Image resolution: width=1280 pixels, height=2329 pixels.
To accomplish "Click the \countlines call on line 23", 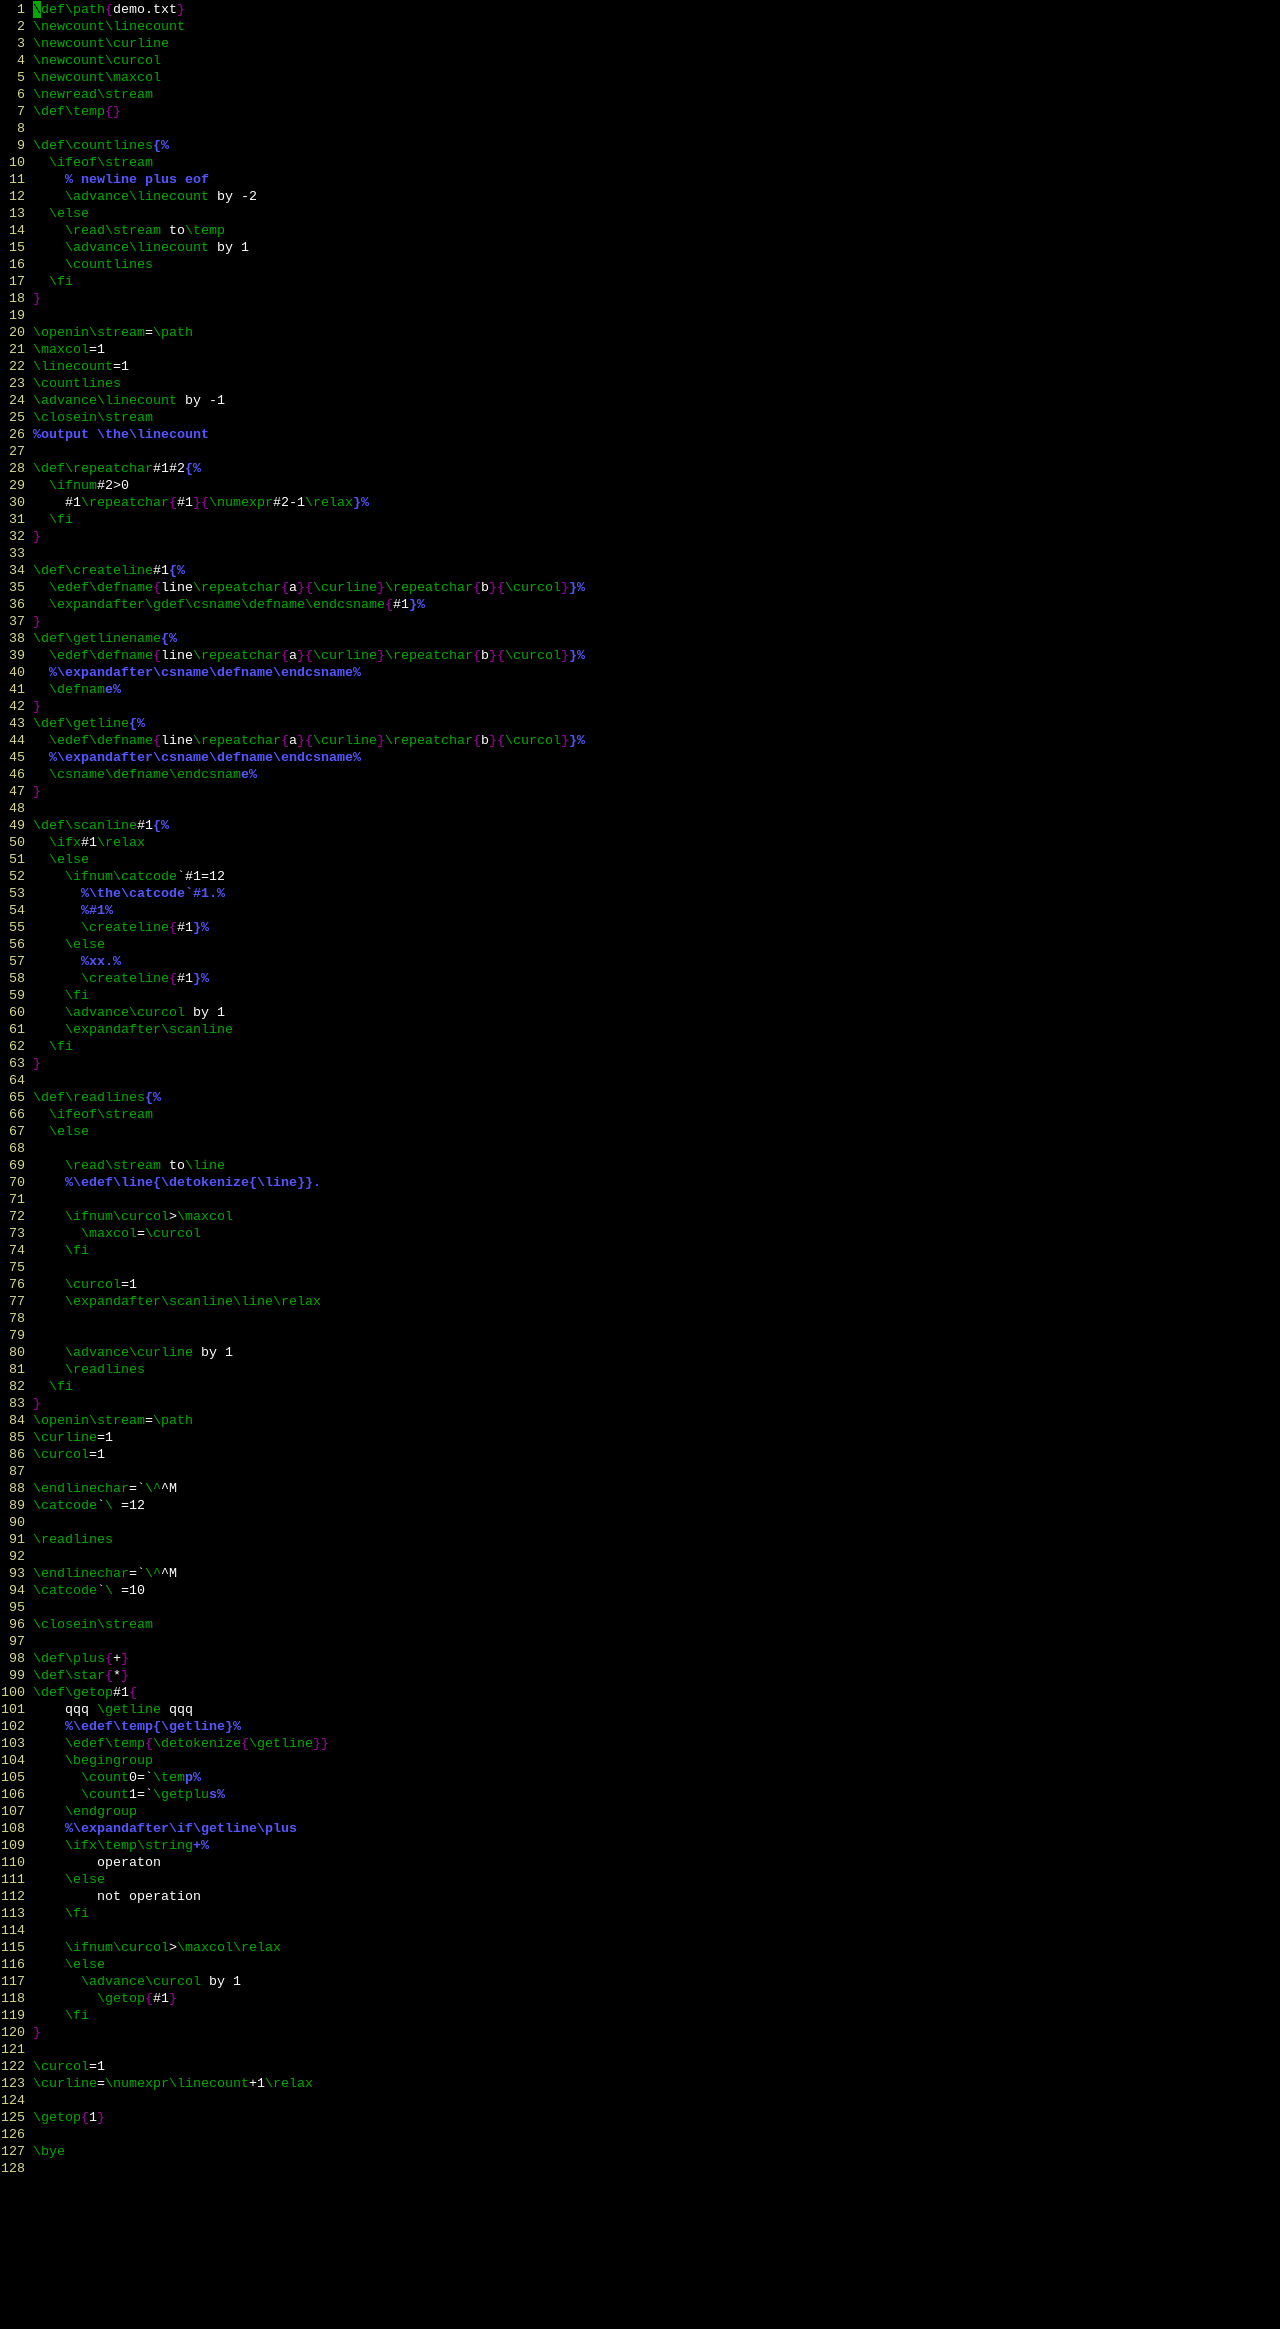I will 77,383.
